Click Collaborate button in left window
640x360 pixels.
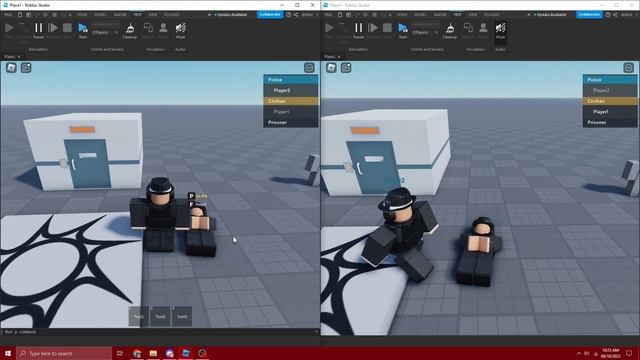[270, 15]
